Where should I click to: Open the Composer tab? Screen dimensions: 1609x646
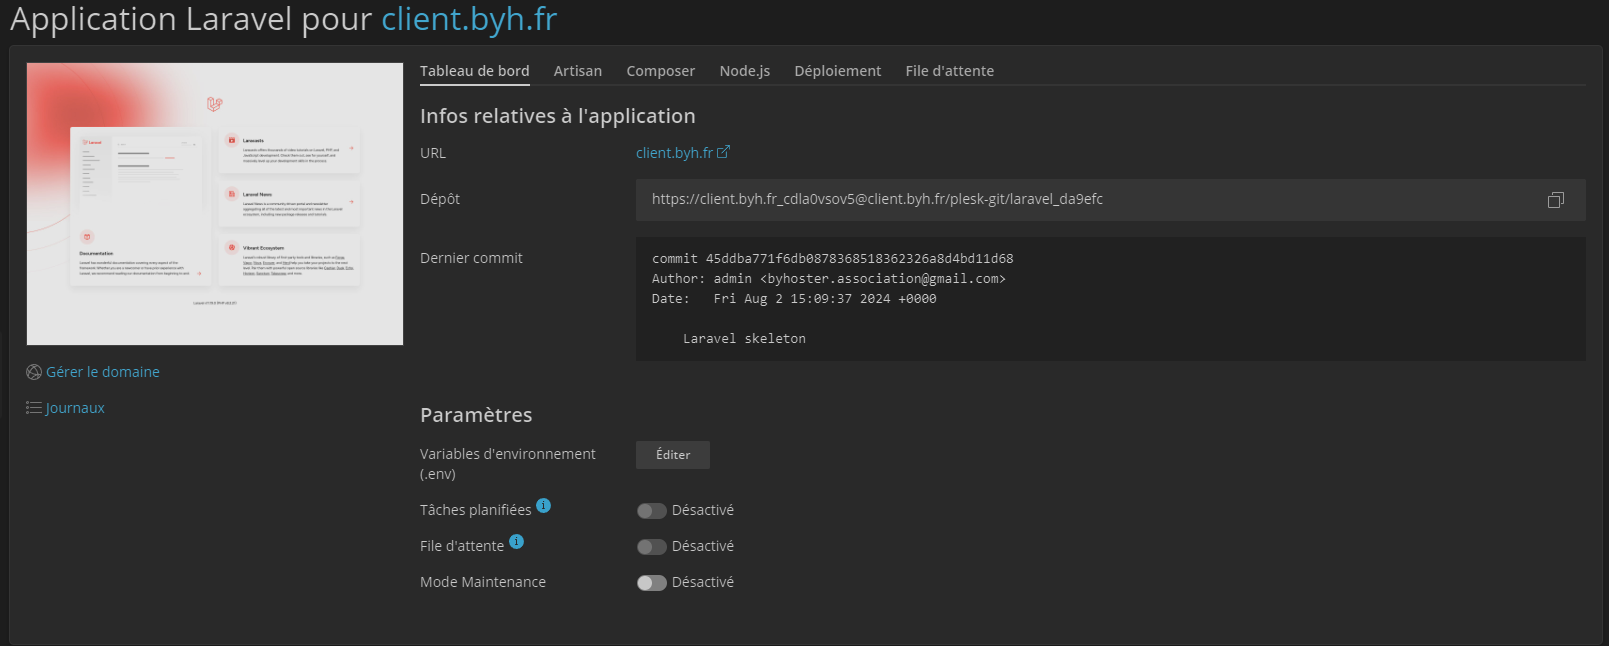pos(661,71)
